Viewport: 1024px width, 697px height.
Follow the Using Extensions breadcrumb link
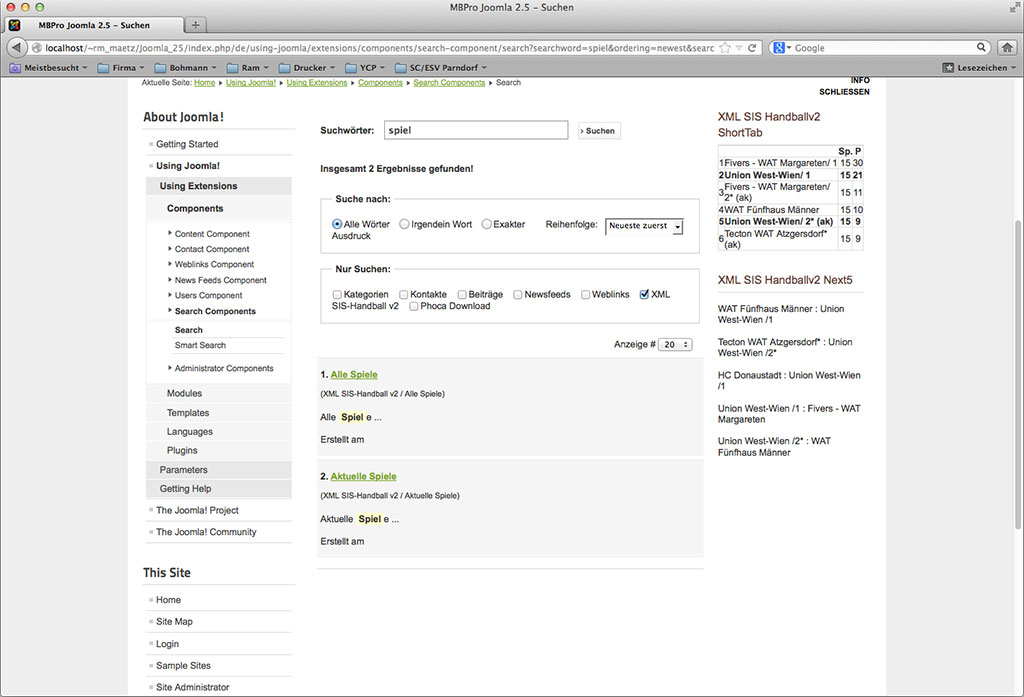(317, 83)
